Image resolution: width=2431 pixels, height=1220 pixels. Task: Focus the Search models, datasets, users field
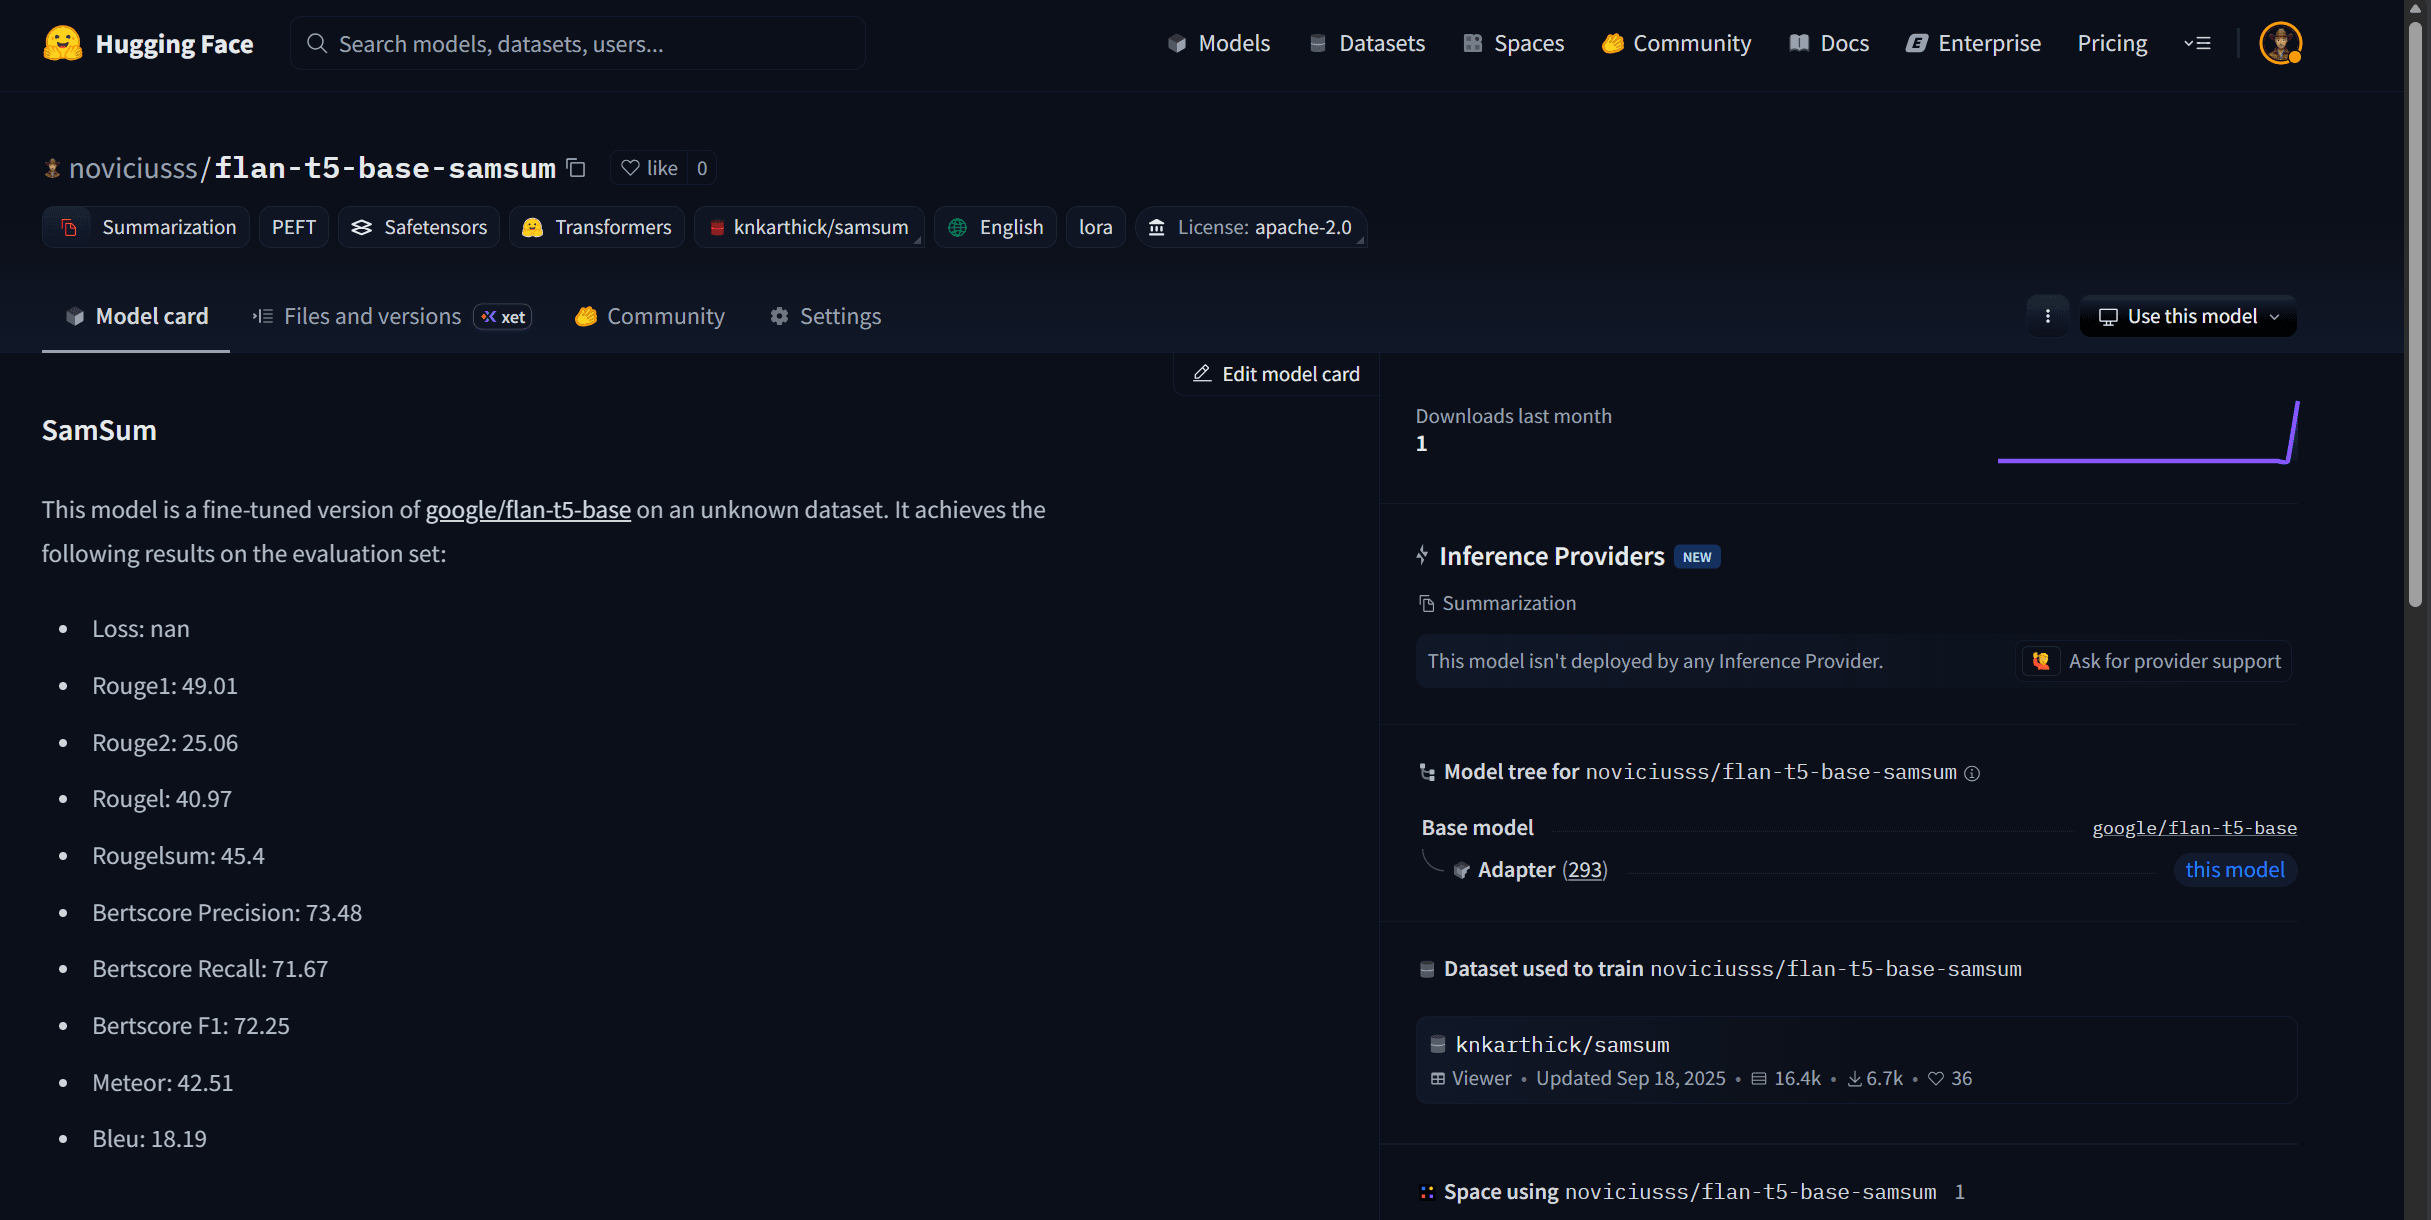[578, 43]
